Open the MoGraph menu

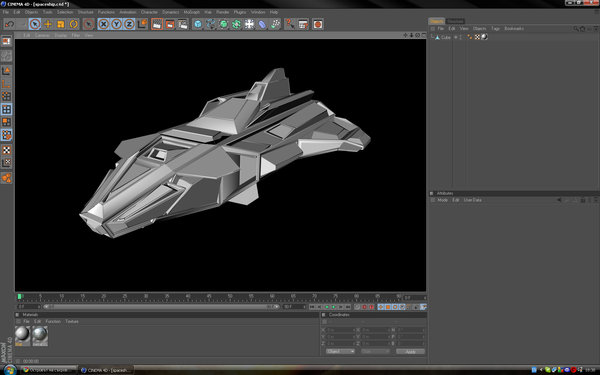coord(191,12)
